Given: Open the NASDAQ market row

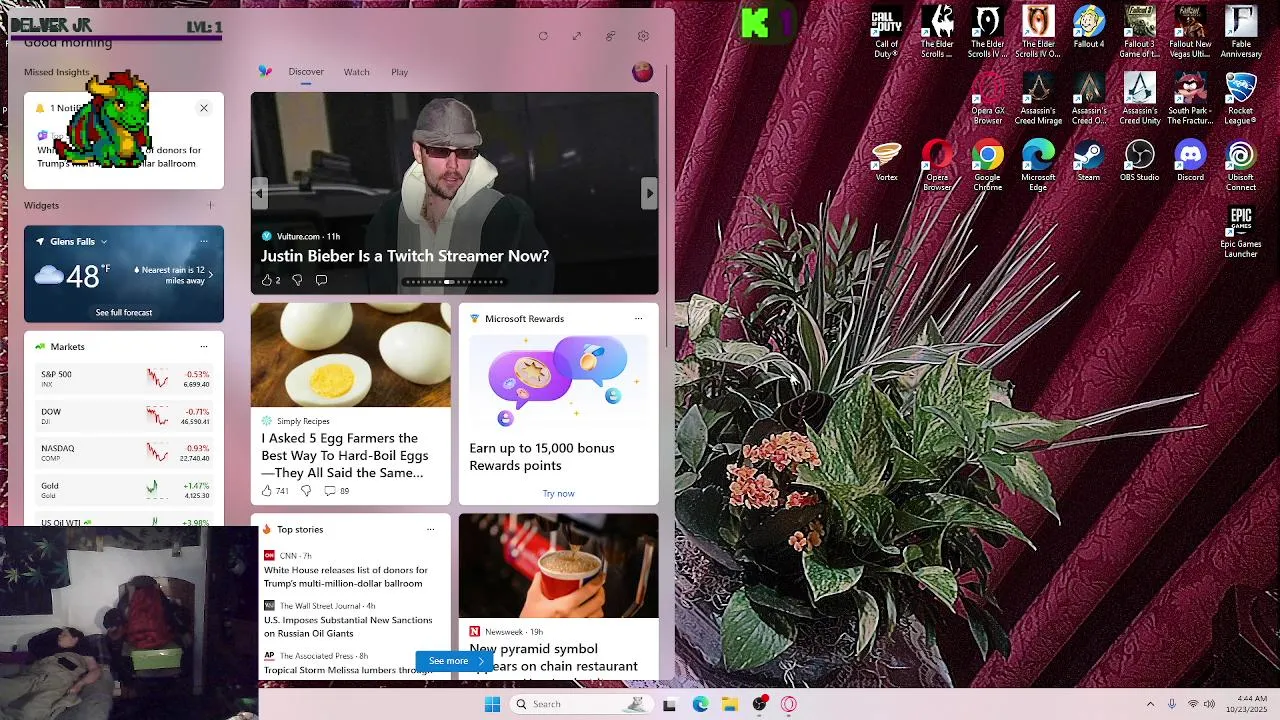Looking at the screenshot, I should tap(124, 453).
